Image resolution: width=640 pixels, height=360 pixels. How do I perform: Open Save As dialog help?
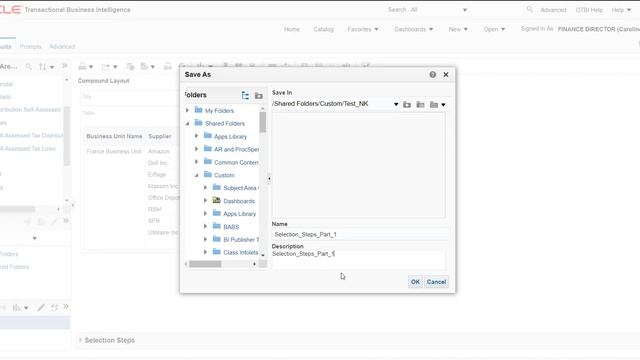pos(433,75)
